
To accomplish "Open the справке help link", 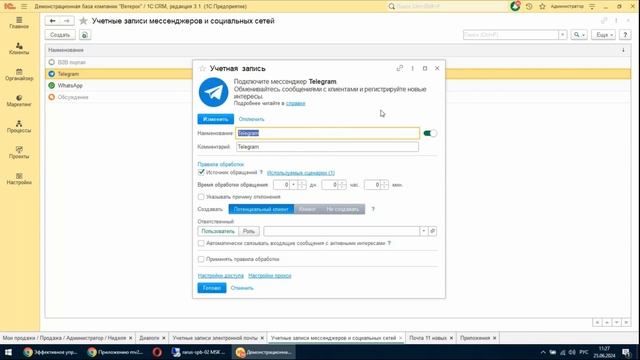I will click(x=296, y=103).
